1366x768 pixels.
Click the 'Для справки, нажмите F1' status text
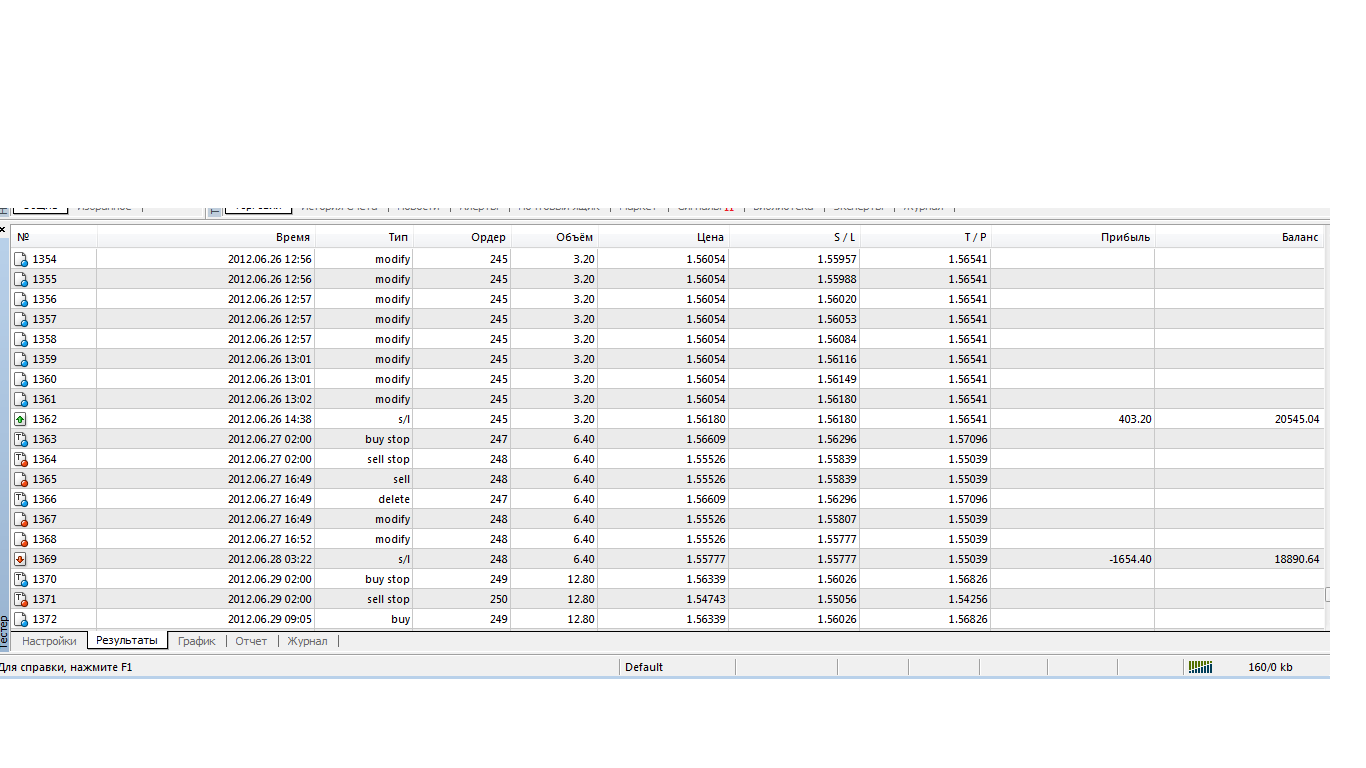(66, 667)
